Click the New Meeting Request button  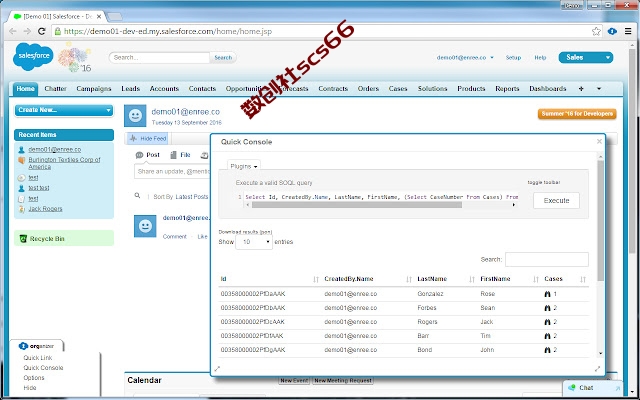coord(343,380)
